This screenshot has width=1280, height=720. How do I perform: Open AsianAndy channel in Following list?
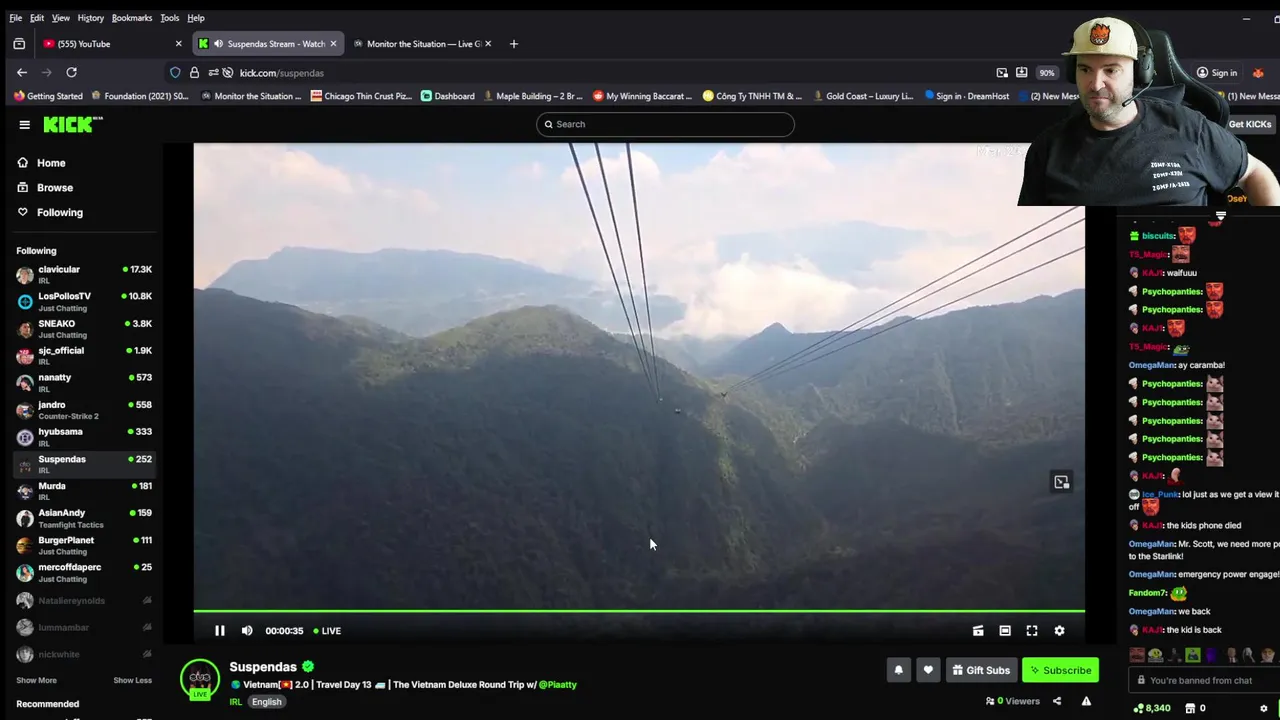tap(84, 518)
